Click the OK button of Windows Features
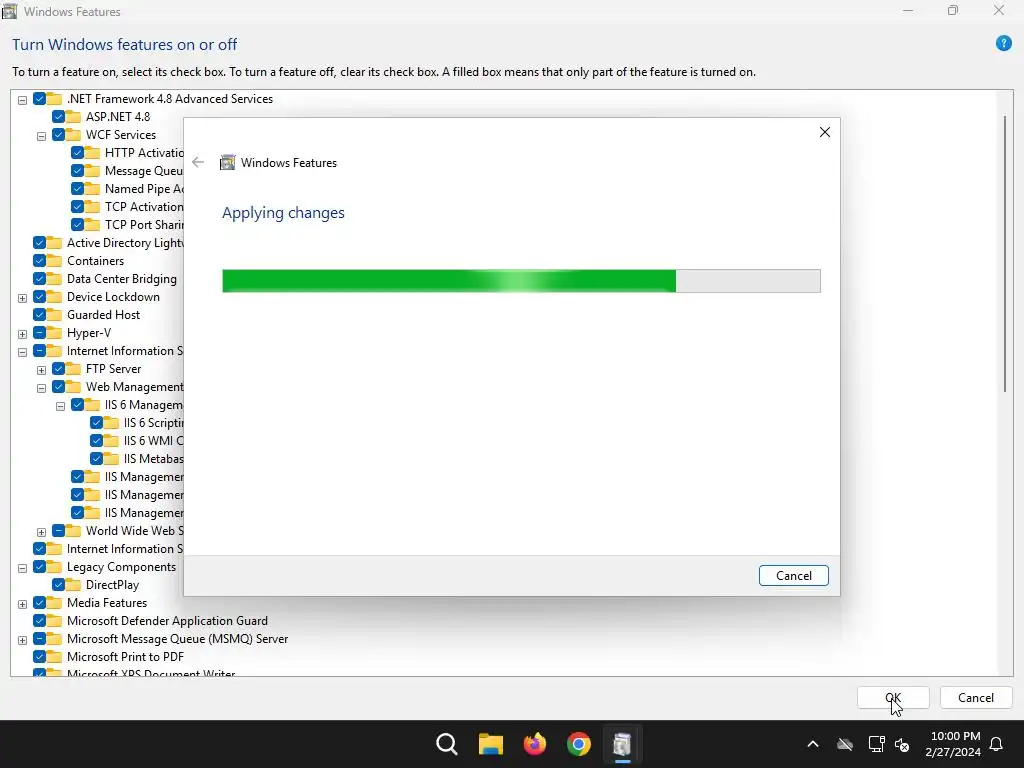The image size is (1024, 768). point(893,697)
